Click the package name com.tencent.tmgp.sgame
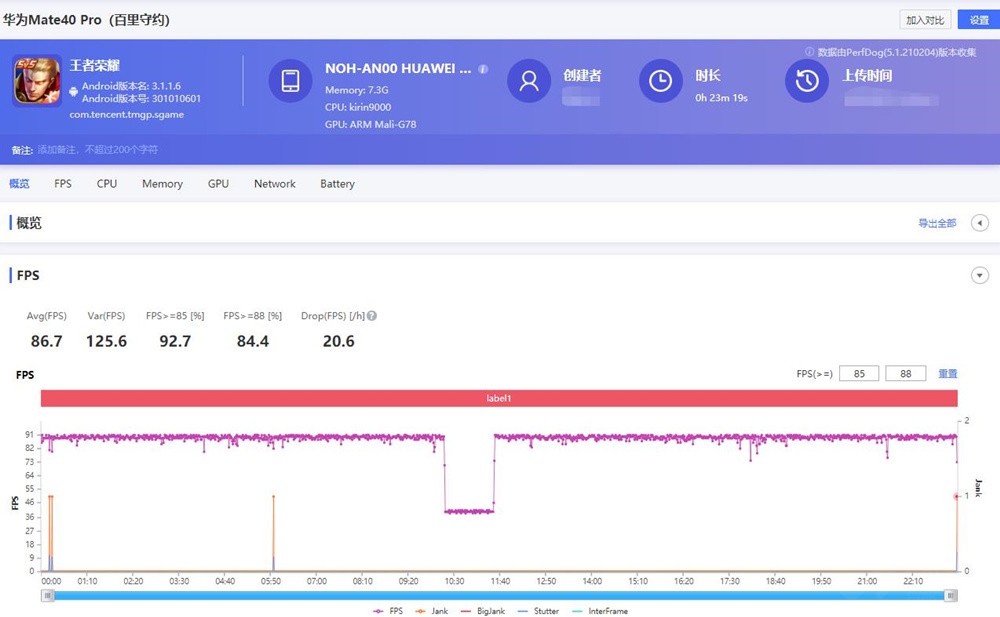Screen dimensions: 1000x617 pos(127,115)
